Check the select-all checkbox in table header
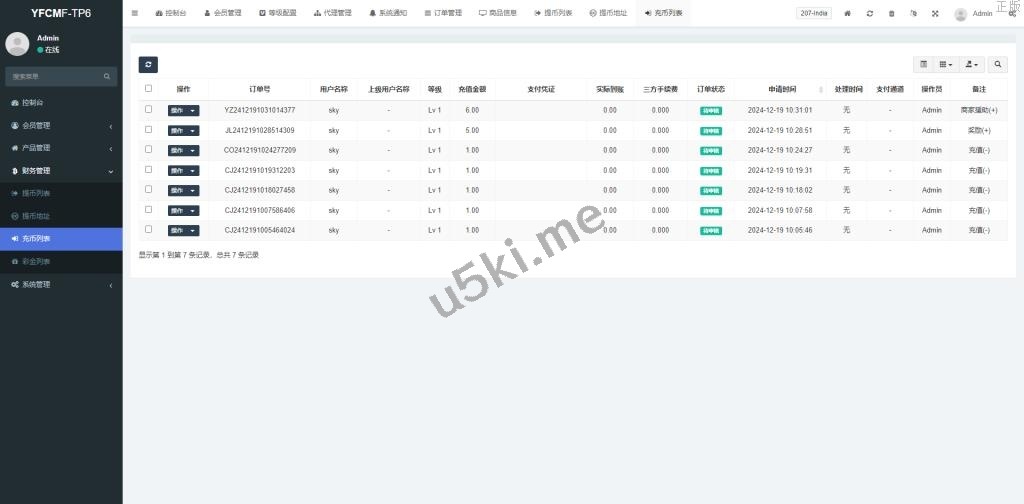 pyautogui.click(x=149, y=88)
